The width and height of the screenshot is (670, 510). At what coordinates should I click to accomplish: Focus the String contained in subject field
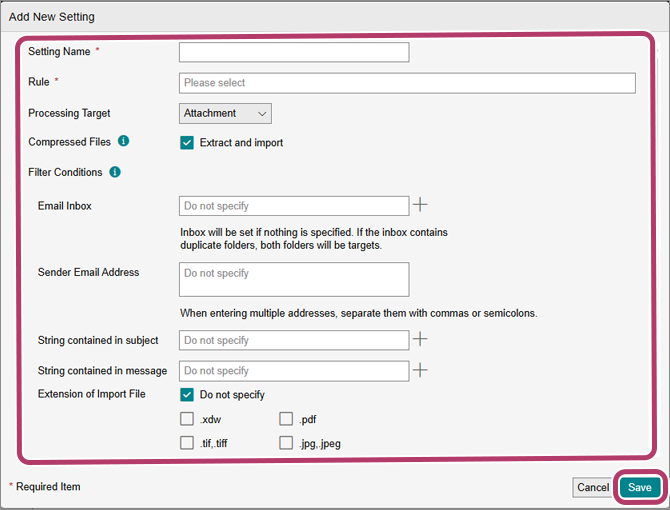pos(294,341)
